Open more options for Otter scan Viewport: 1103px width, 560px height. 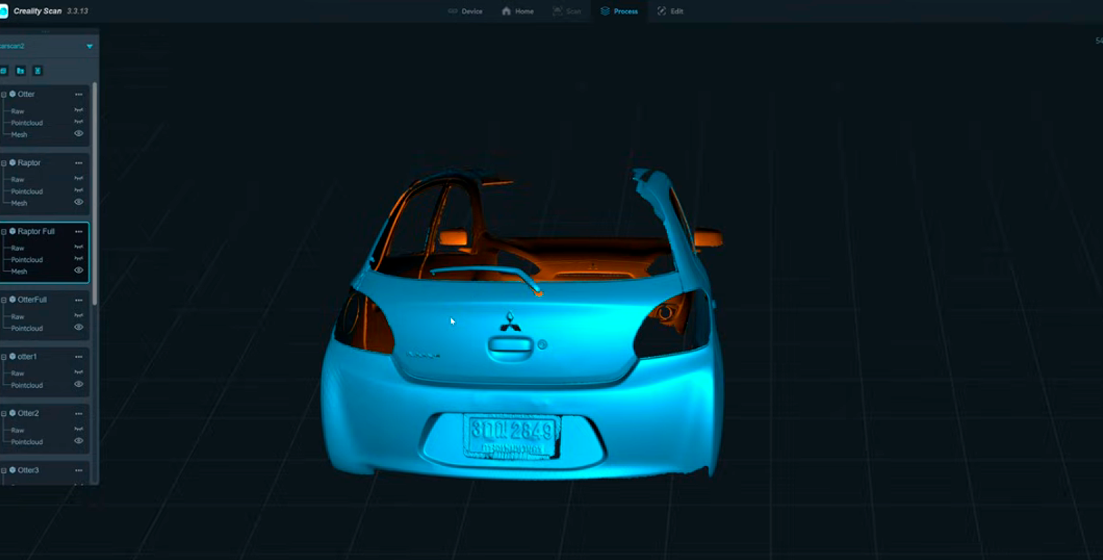(79, 94)
